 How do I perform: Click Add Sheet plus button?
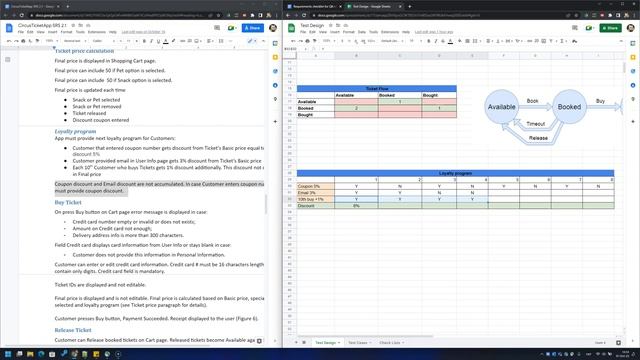(296, 342)
